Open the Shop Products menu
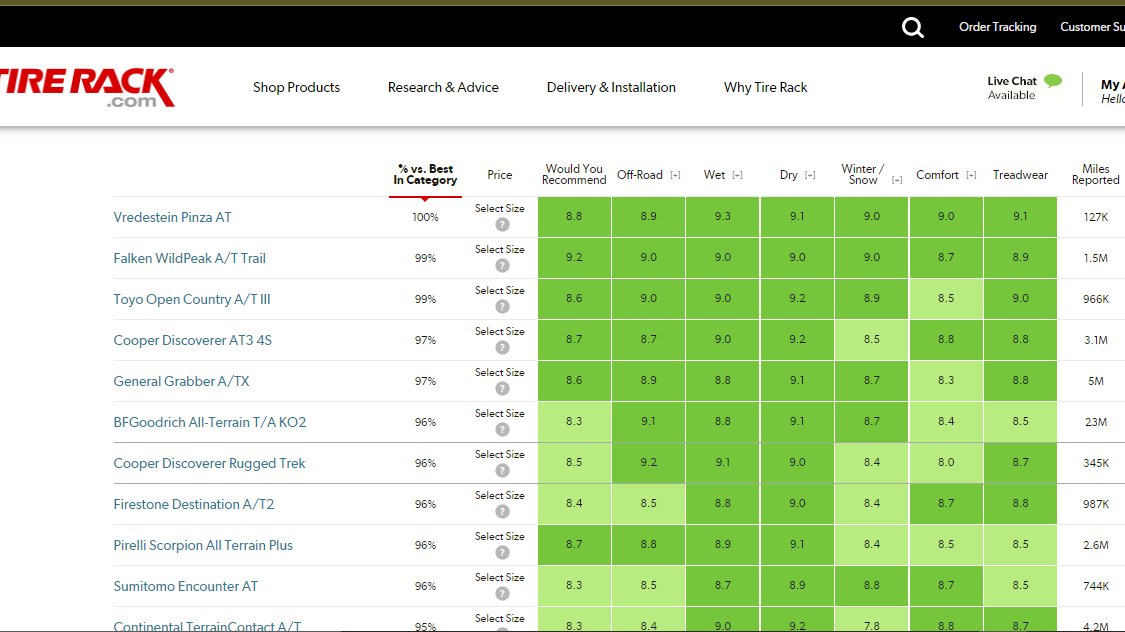The width and height of the screenshot is (1125, 632). [x=296, y=88]
